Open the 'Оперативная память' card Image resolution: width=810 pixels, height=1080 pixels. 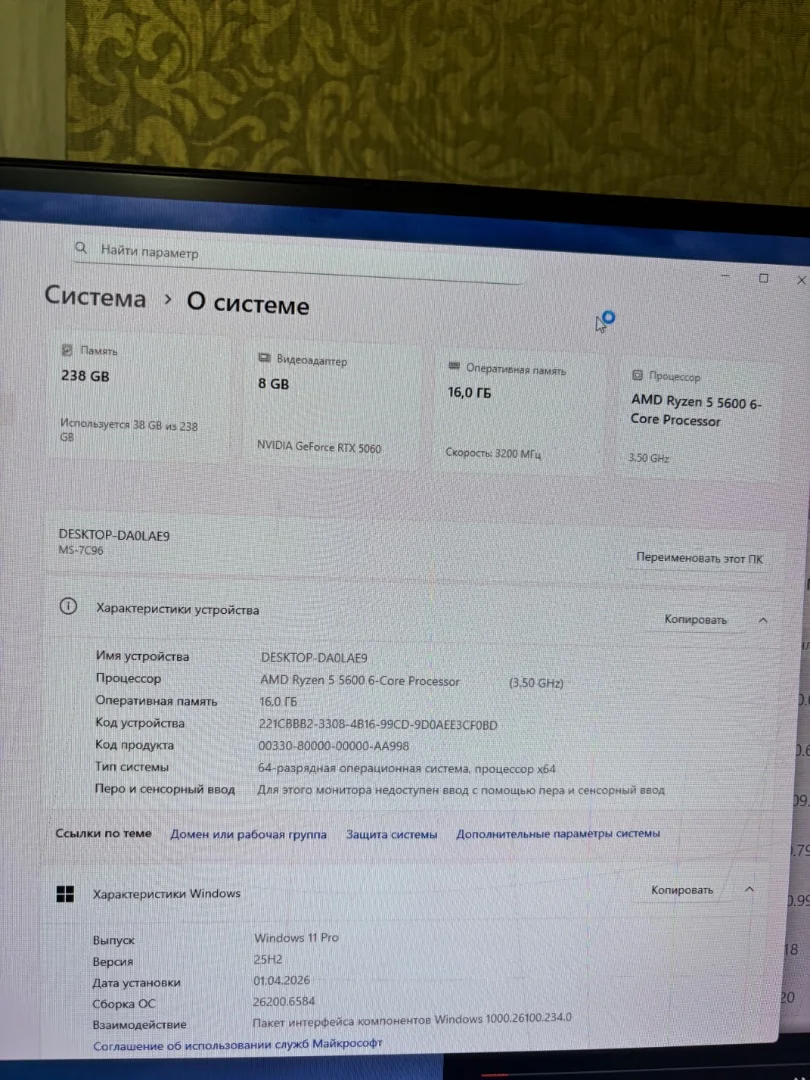click(519, 413)
